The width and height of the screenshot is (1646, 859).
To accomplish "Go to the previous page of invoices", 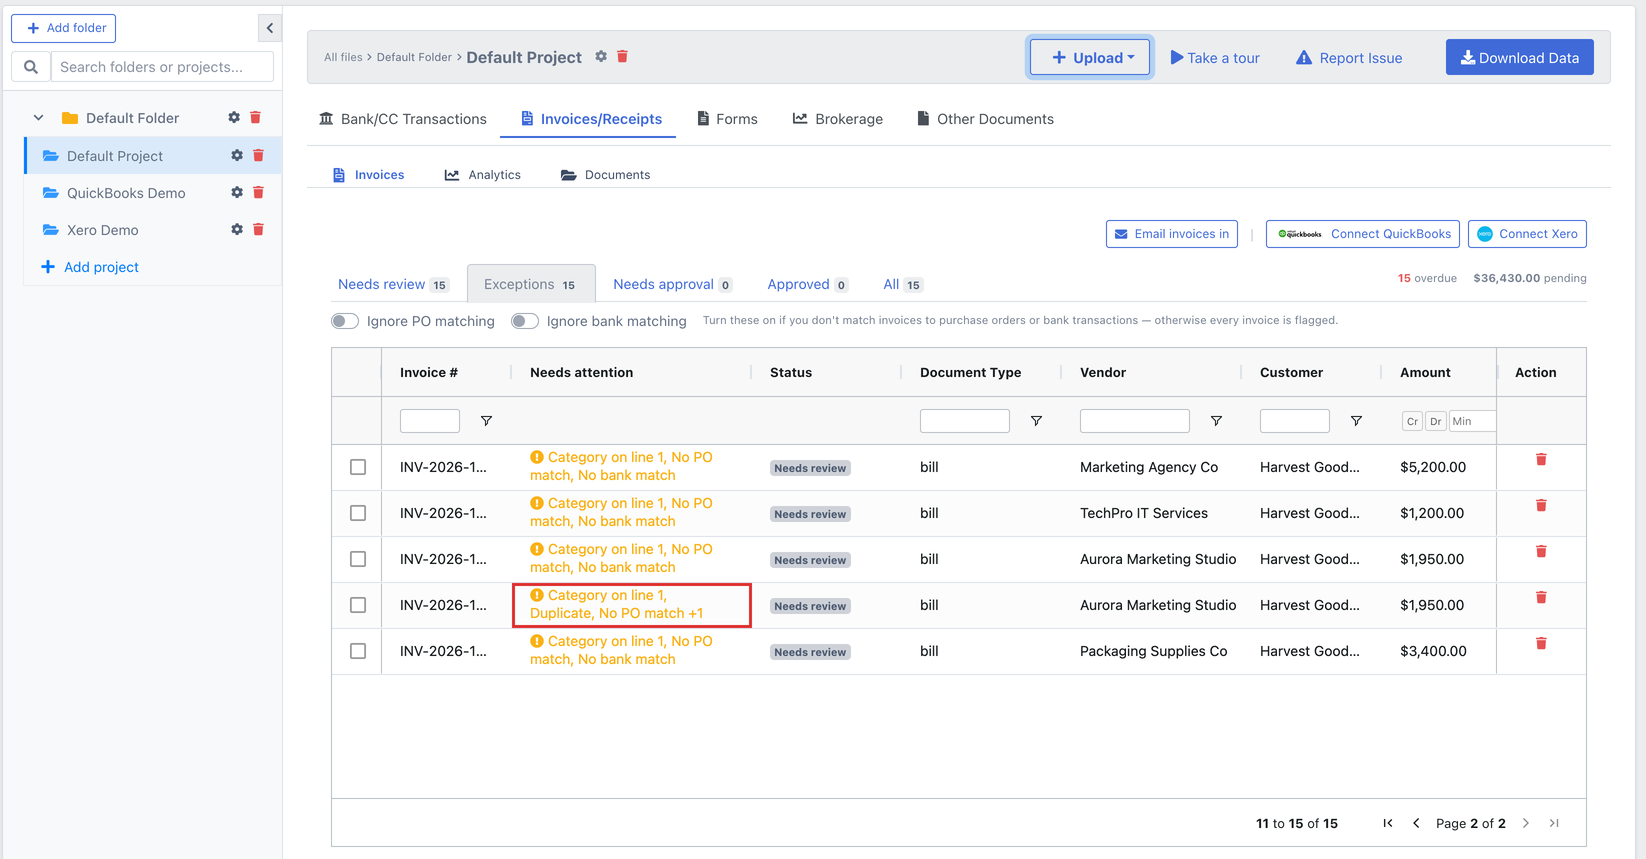I will pyautogui.click(x=1416, y=823).
